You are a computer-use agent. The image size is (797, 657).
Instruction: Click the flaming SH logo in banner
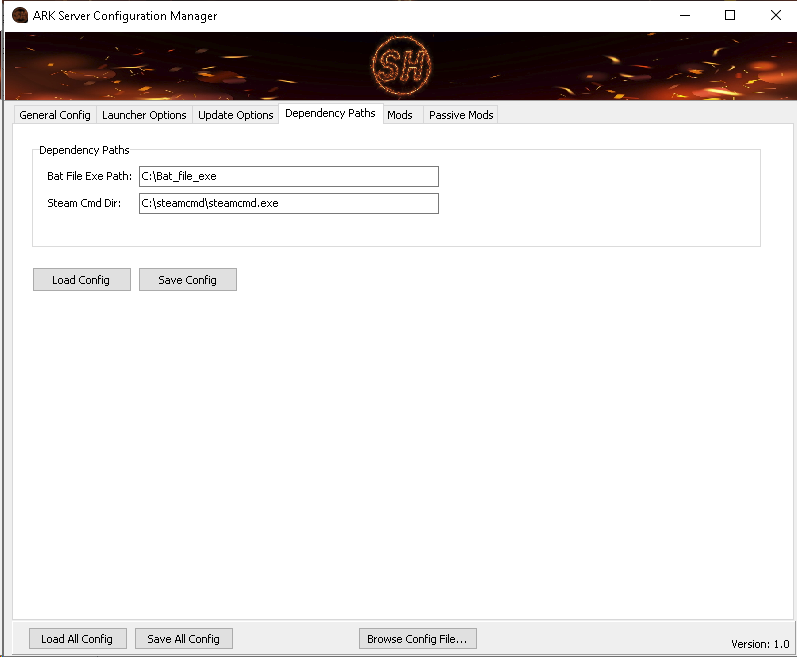[400, 66]
